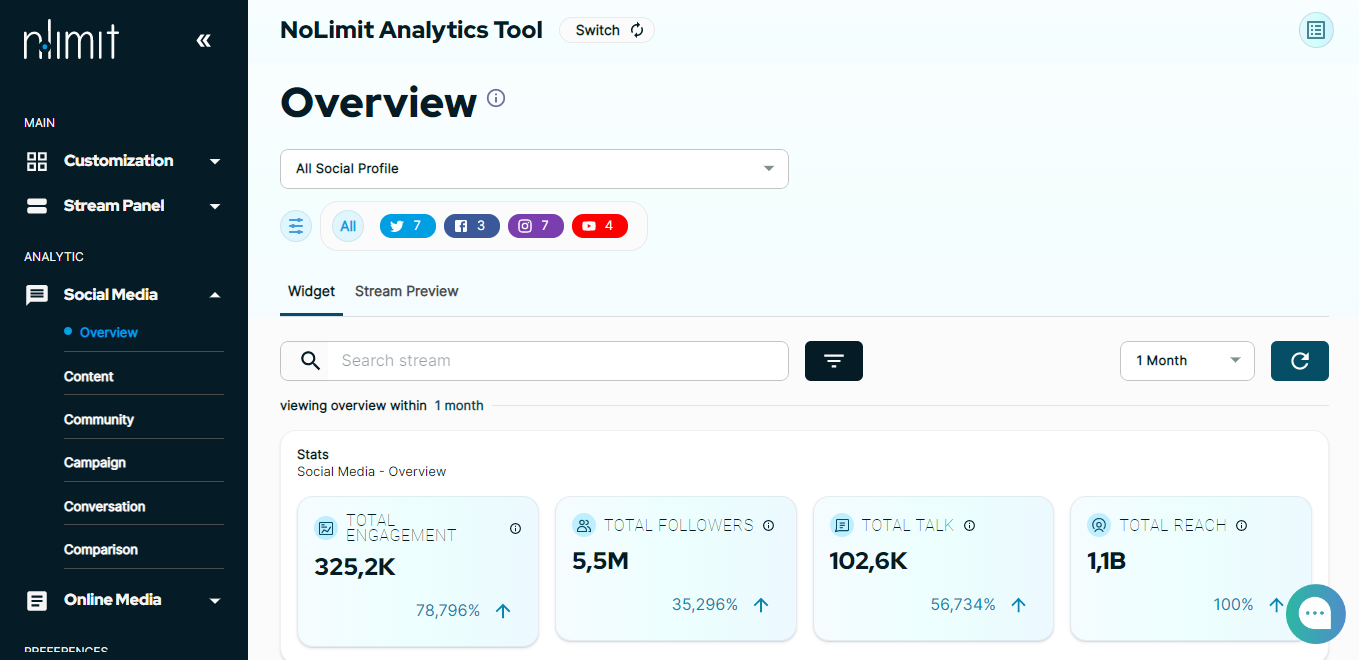Click the Total Reach card icon
This screenshot has width=1359, height=660.
tap(1099, 525)
